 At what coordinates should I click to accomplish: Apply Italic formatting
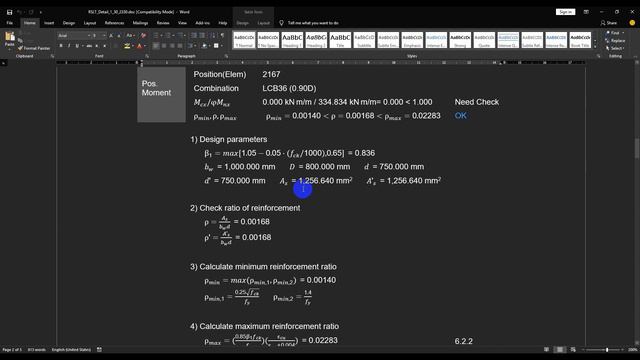69,46
